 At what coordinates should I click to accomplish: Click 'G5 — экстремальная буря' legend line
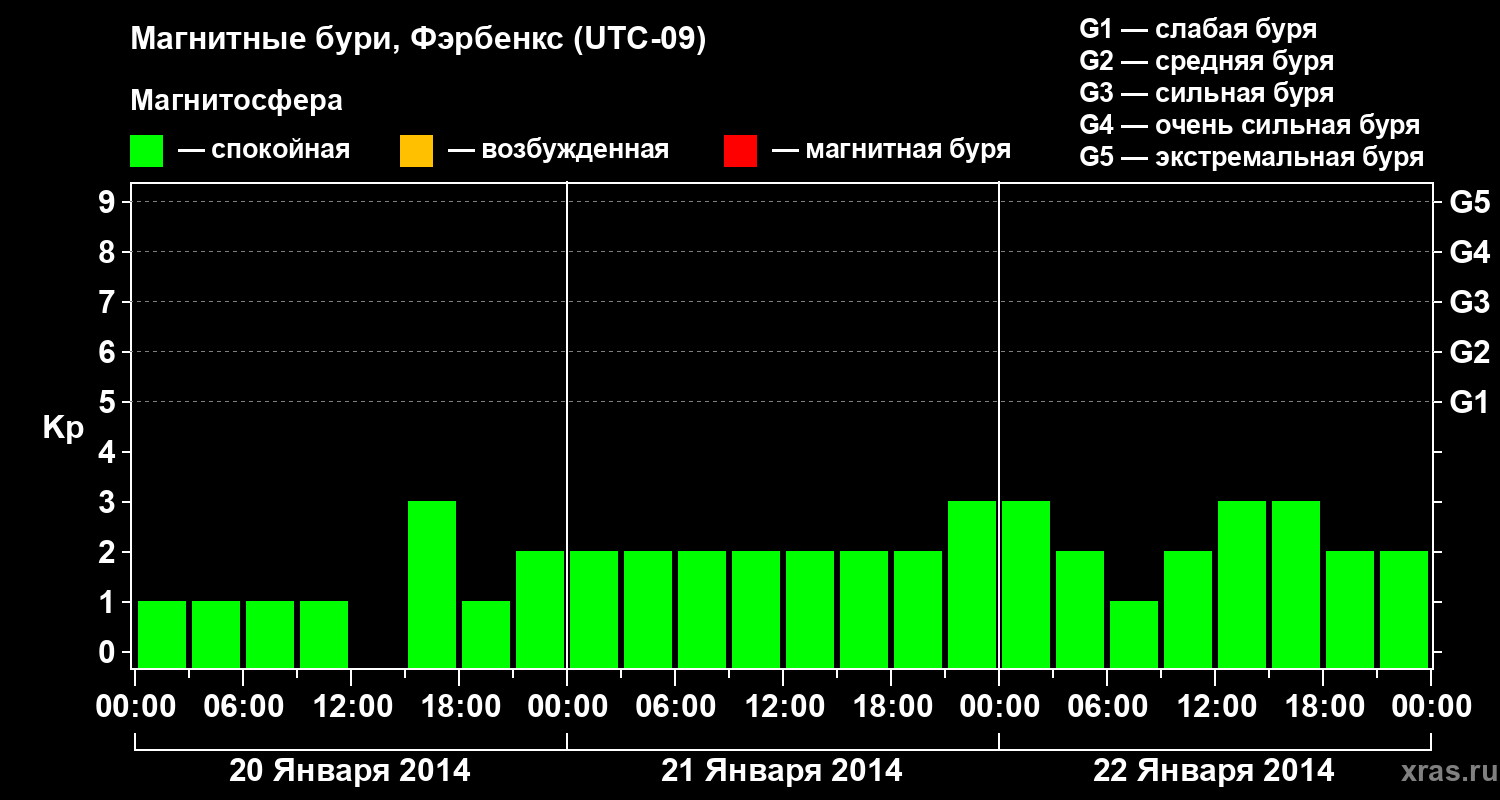click(x=1251, y=157)
